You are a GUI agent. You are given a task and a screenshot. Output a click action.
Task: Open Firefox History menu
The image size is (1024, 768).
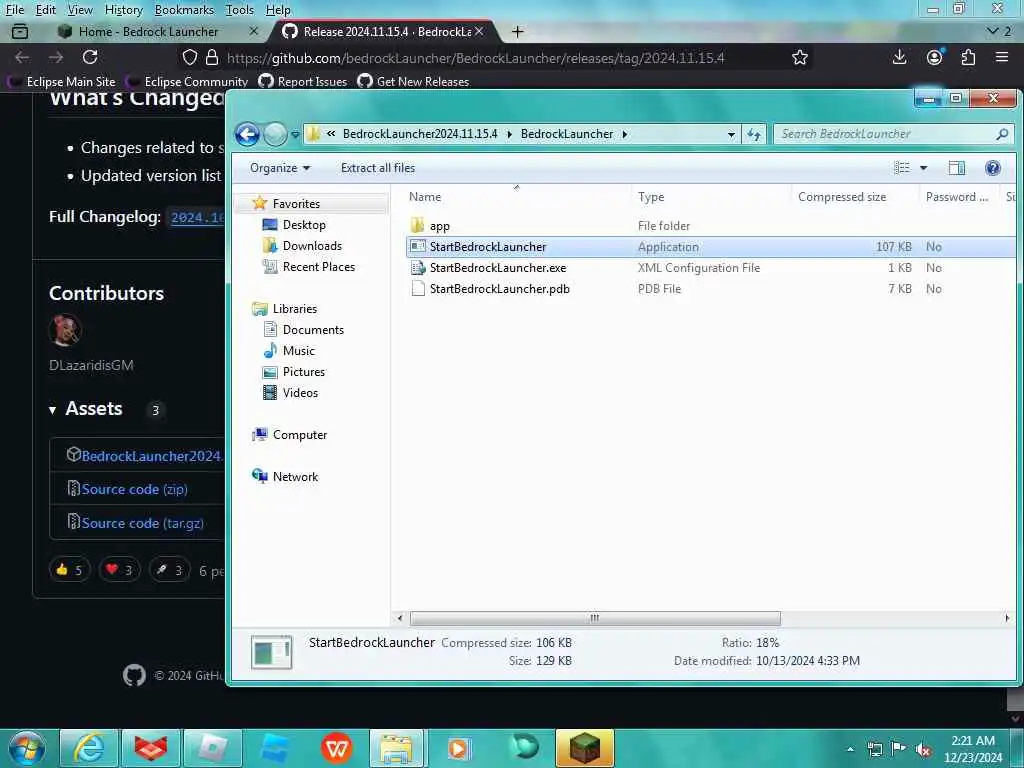[123, 10]
